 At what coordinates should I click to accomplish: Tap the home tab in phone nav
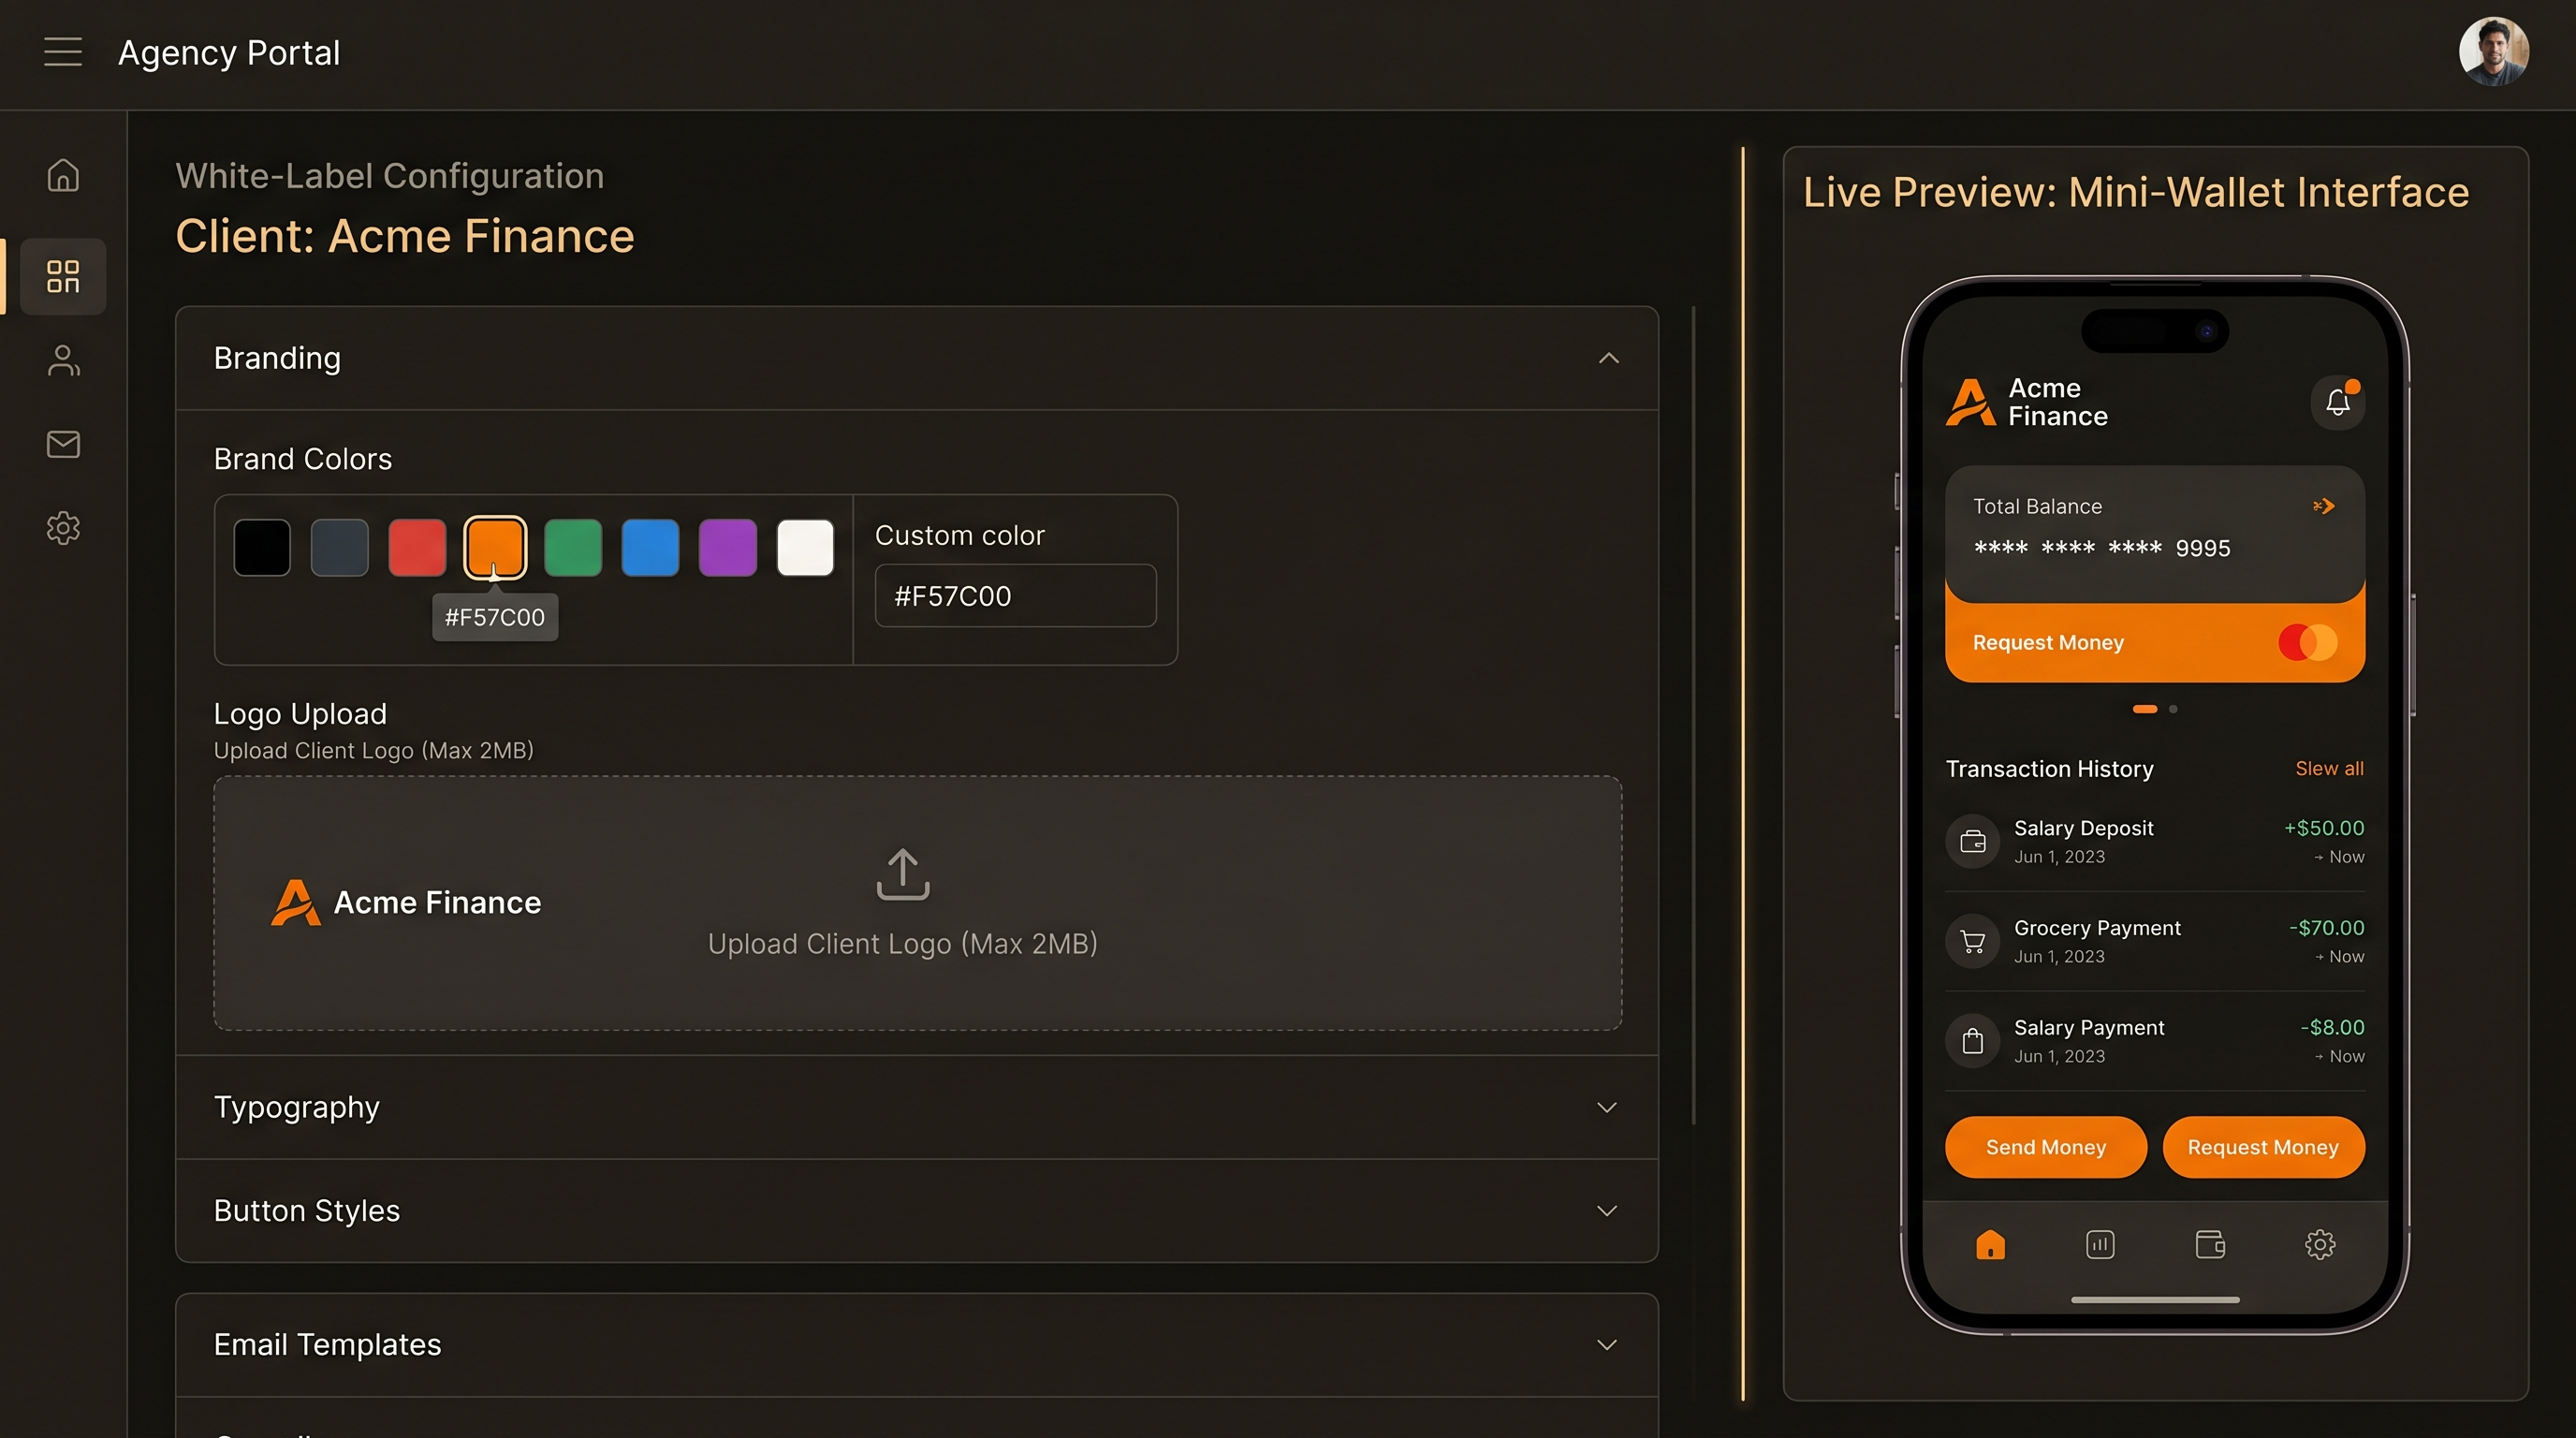1990,1244
